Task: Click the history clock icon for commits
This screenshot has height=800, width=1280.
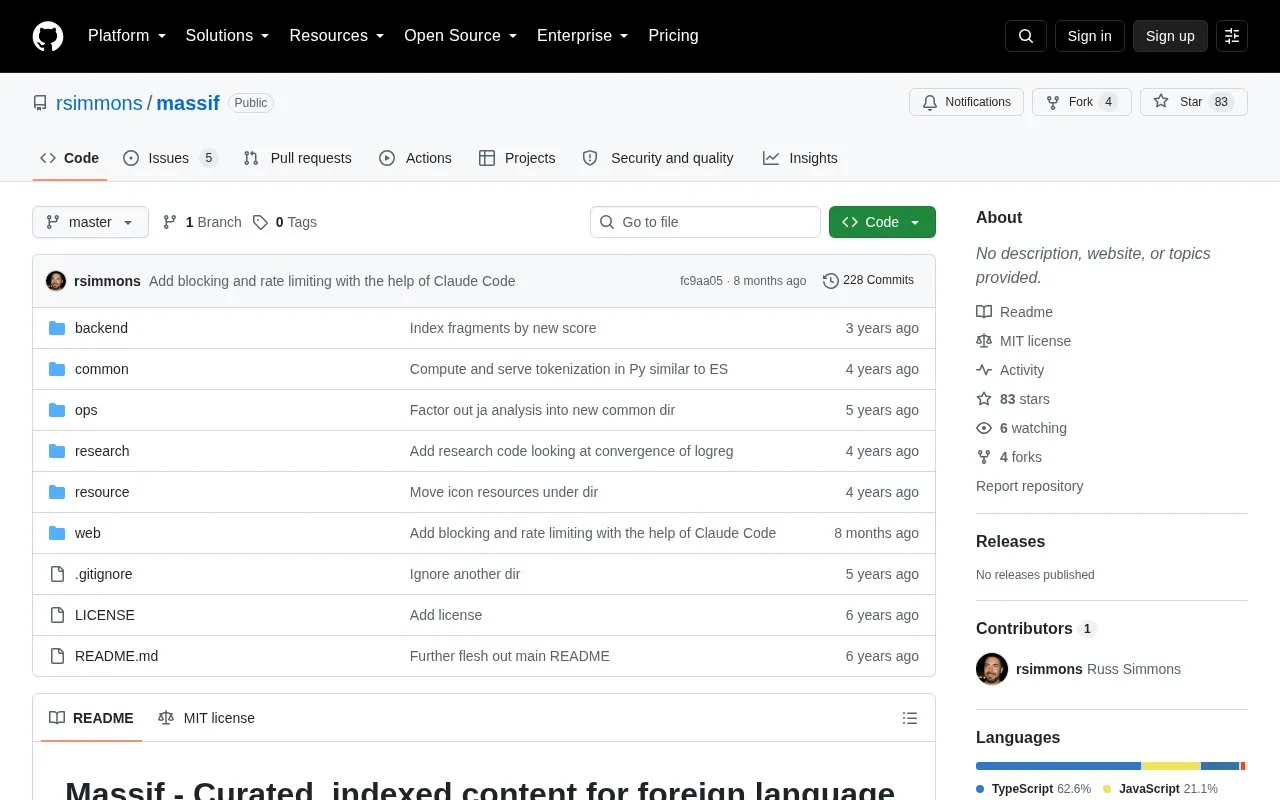Action: (x=830, y=281)
